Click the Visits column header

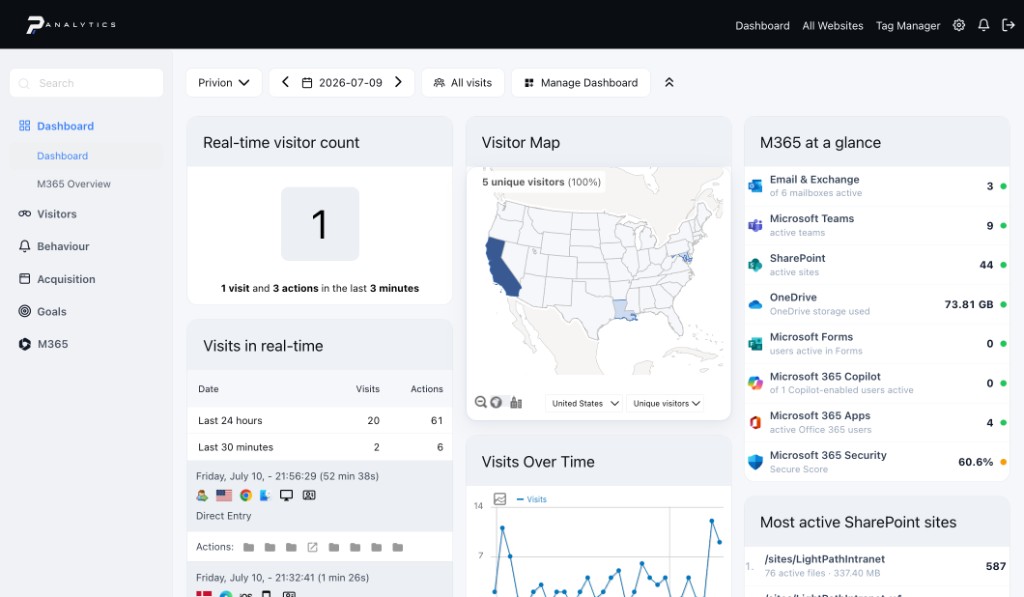coord(367,389)
